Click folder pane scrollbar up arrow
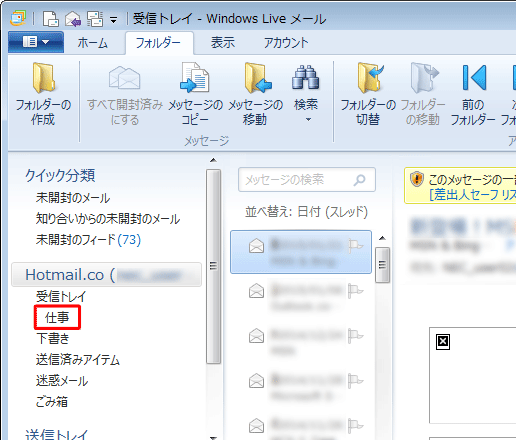This screenshot has height=440, width=516. click(213, 161)
